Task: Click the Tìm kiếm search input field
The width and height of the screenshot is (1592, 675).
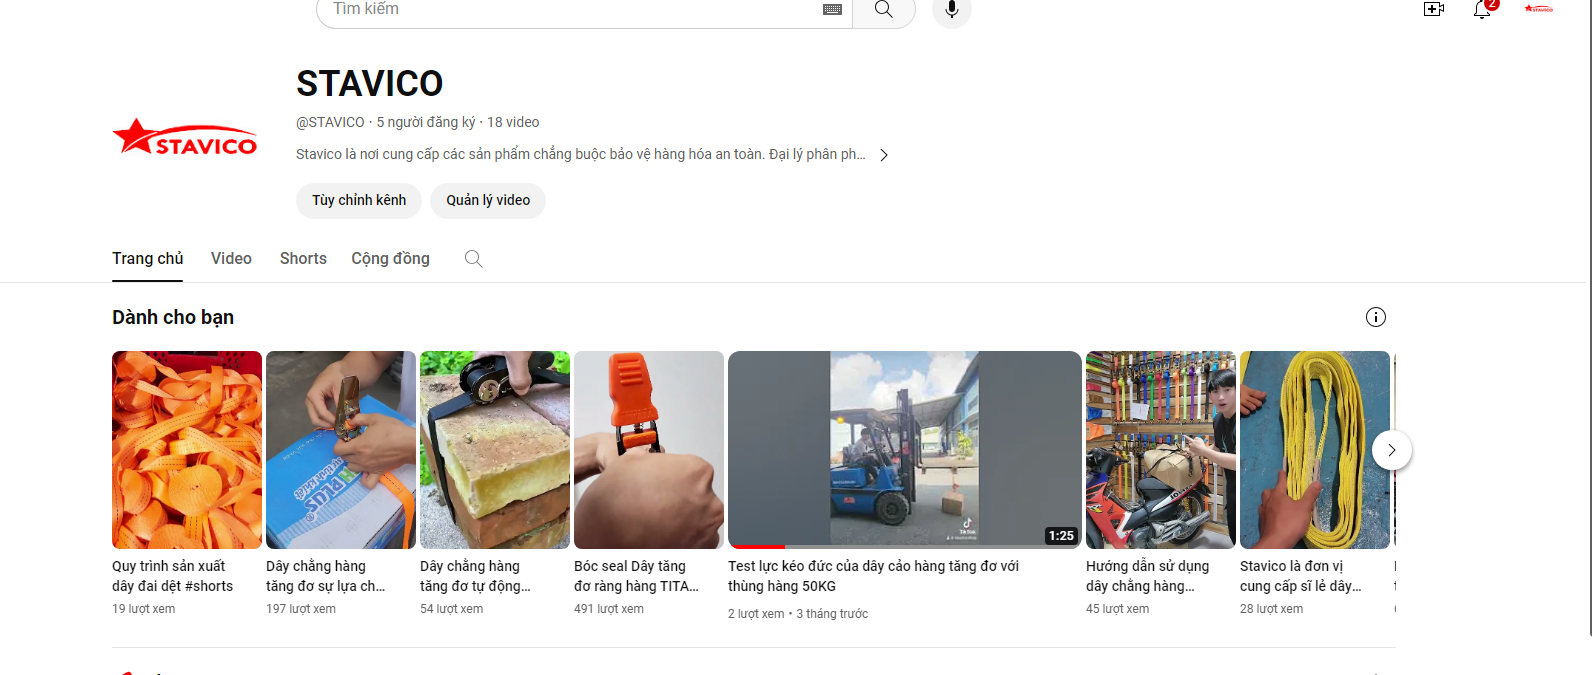Action: click(570, 10)
